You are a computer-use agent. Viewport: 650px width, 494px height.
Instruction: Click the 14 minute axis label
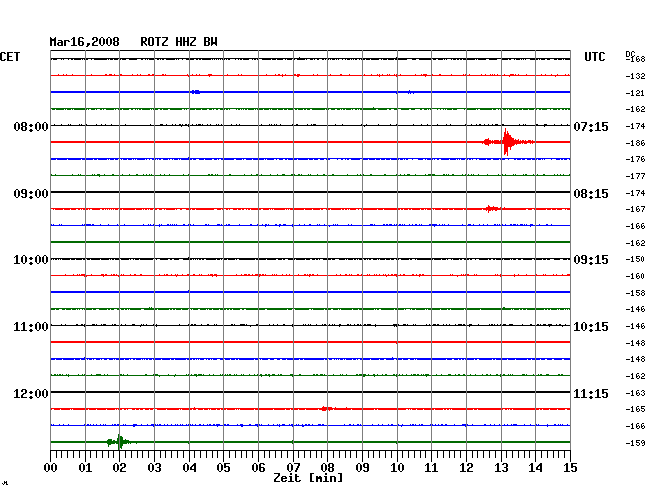click(x=535, y=468)
